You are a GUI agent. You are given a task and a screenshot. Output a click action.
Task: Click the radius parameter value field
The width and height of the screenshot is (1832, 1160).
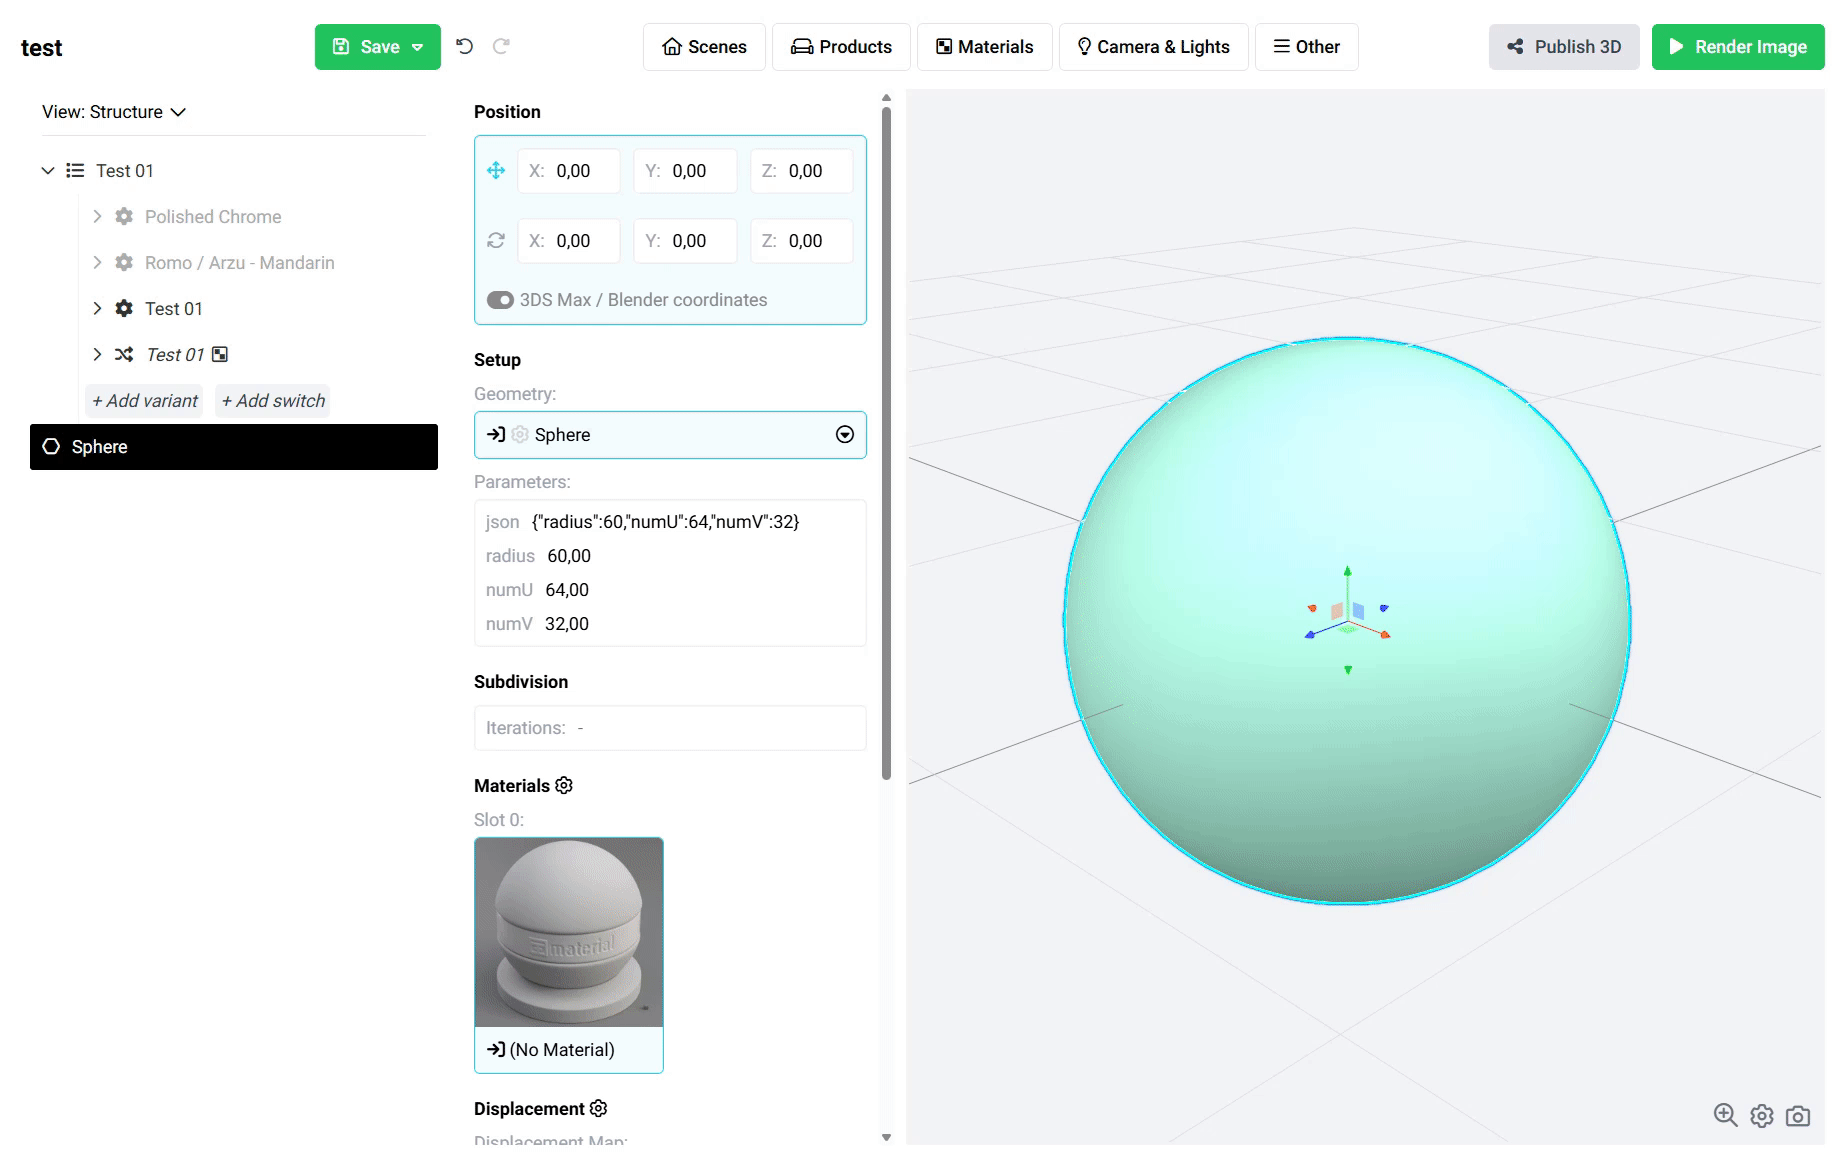(x=569, y=556)
